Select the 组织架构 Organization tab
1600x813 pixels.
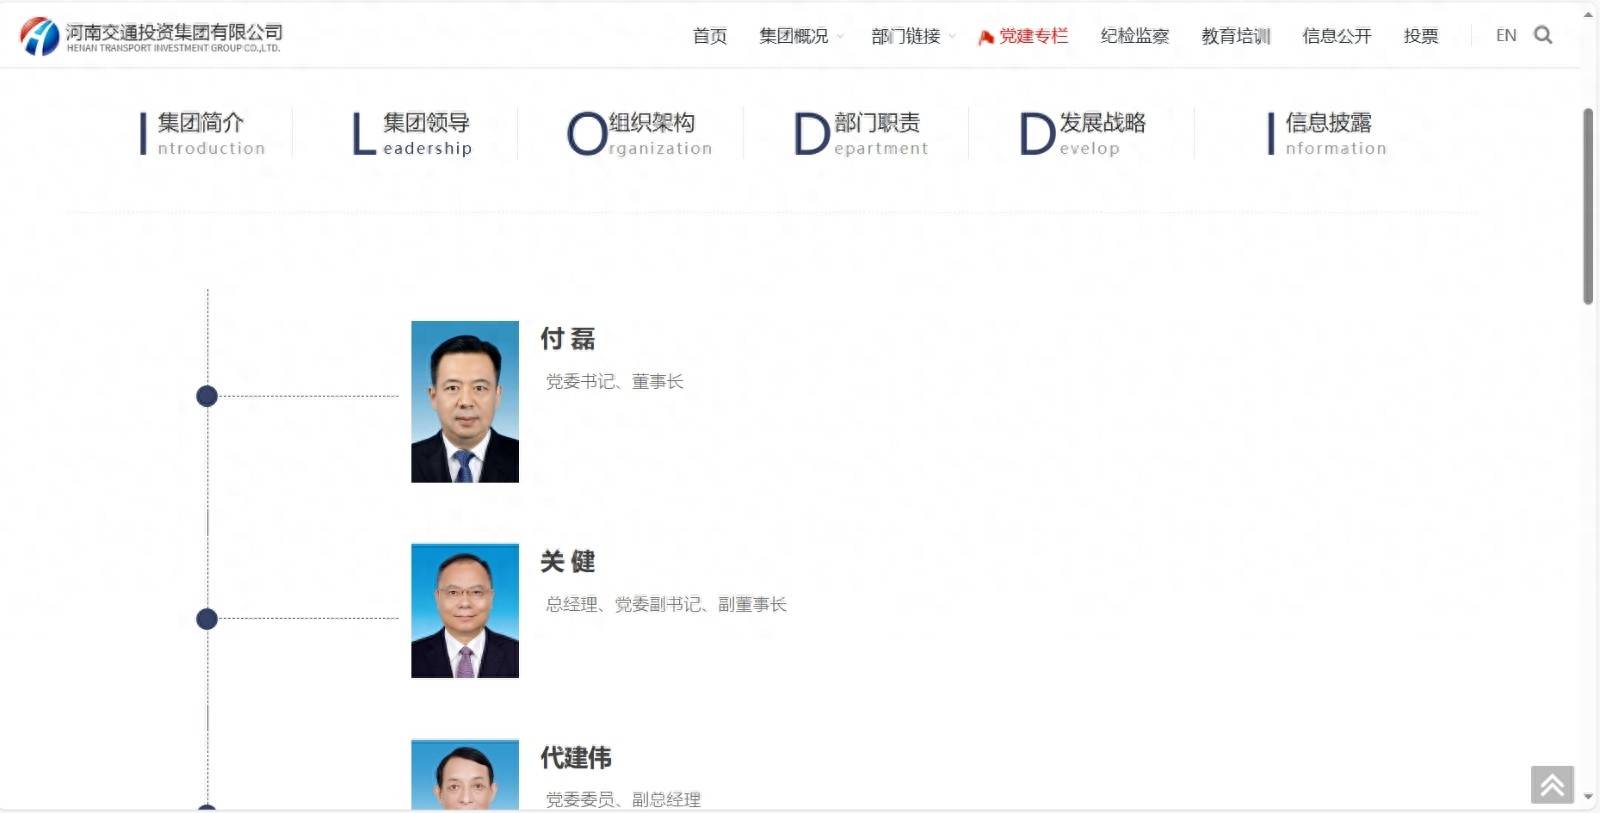(x=640, y=134)
